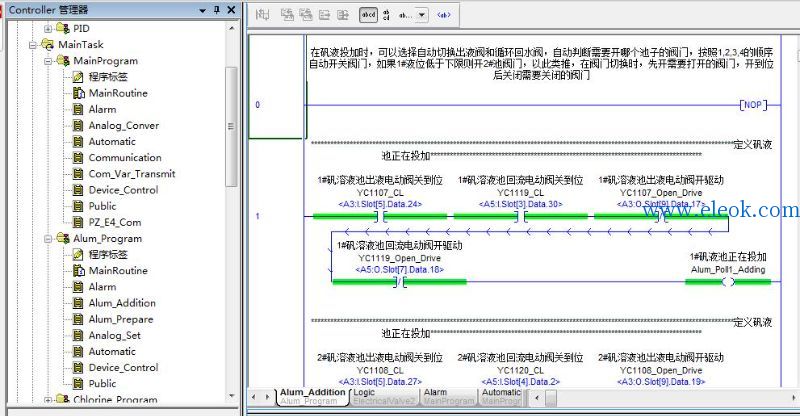Click the first rung-edit toolbar icon

(x=262, y=15)
